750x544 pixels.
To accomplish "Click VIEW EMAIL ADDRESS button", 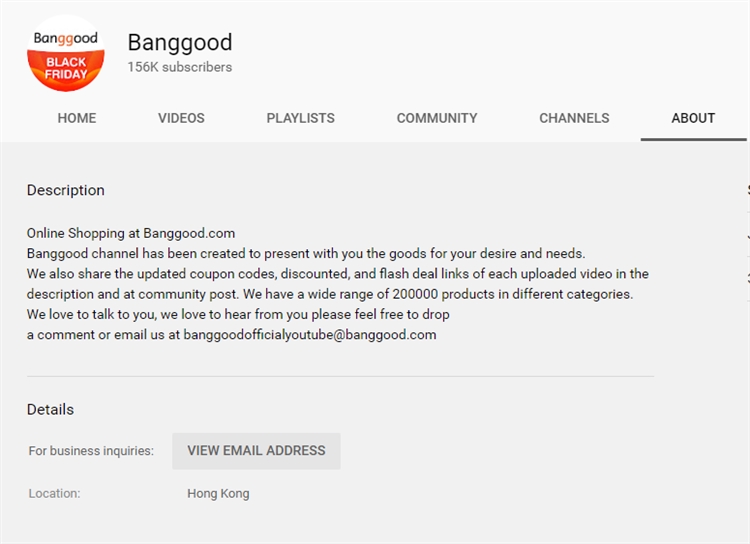I will pyautogui.click(x=256, y=451).
